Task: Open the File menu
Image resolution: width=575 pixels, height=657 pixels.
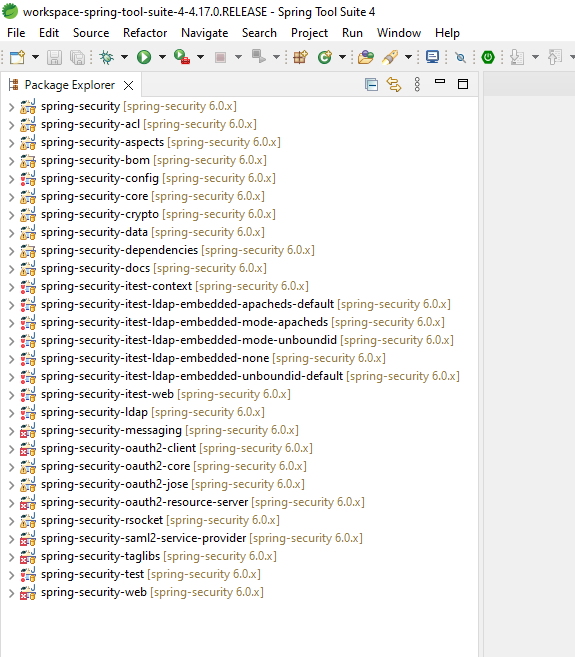Action: pos(16,33)
